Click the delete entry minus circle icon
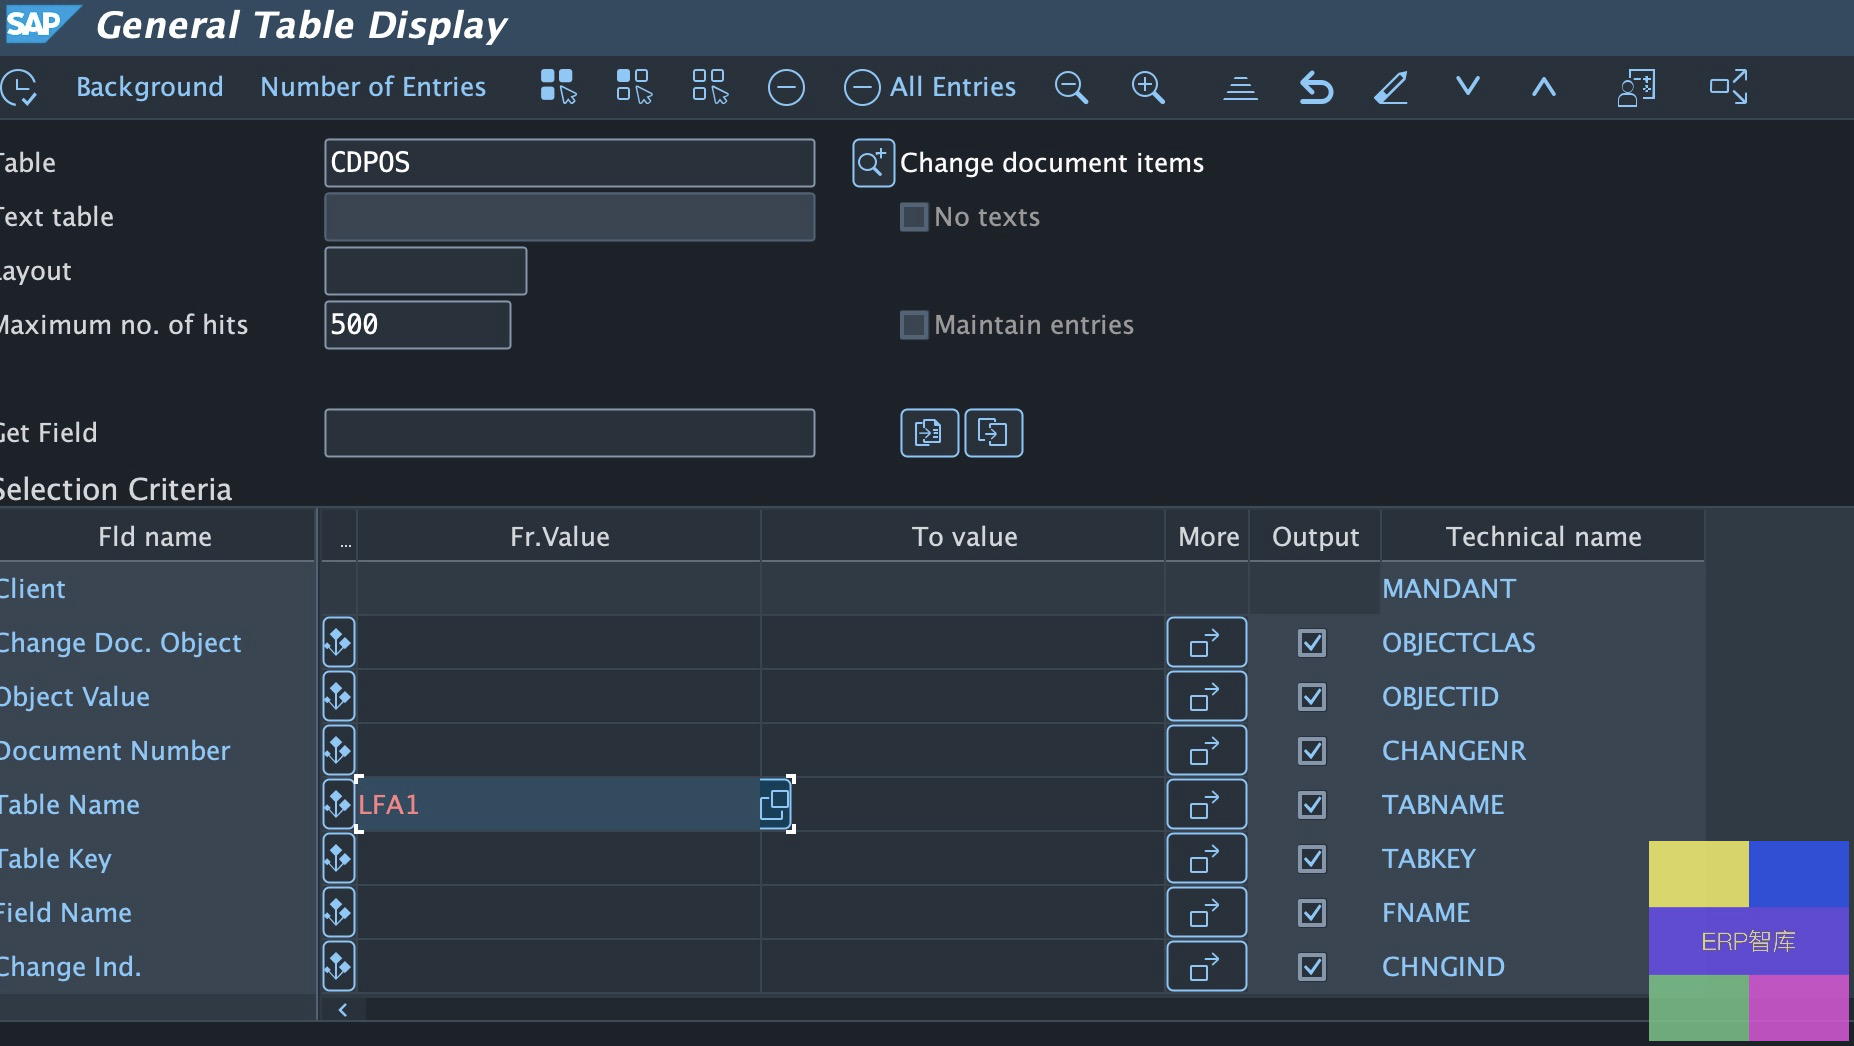 [786, 87]
